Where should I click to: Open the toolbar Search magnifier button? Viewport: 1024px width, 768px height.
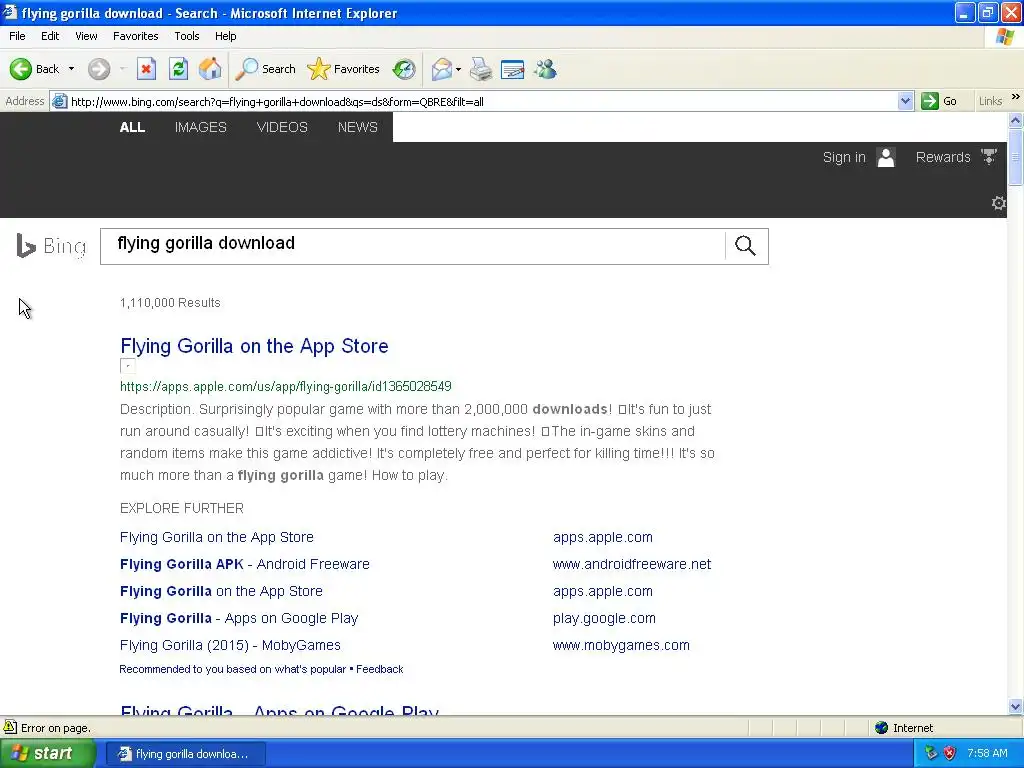(x=265, y=69)
